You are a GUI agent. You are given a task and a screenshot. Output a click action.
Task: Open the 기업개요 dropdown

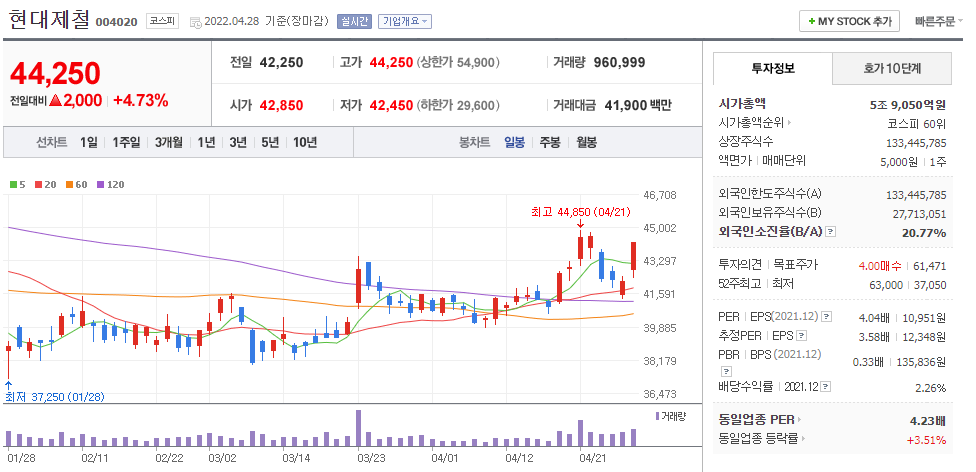coord(405,22)
